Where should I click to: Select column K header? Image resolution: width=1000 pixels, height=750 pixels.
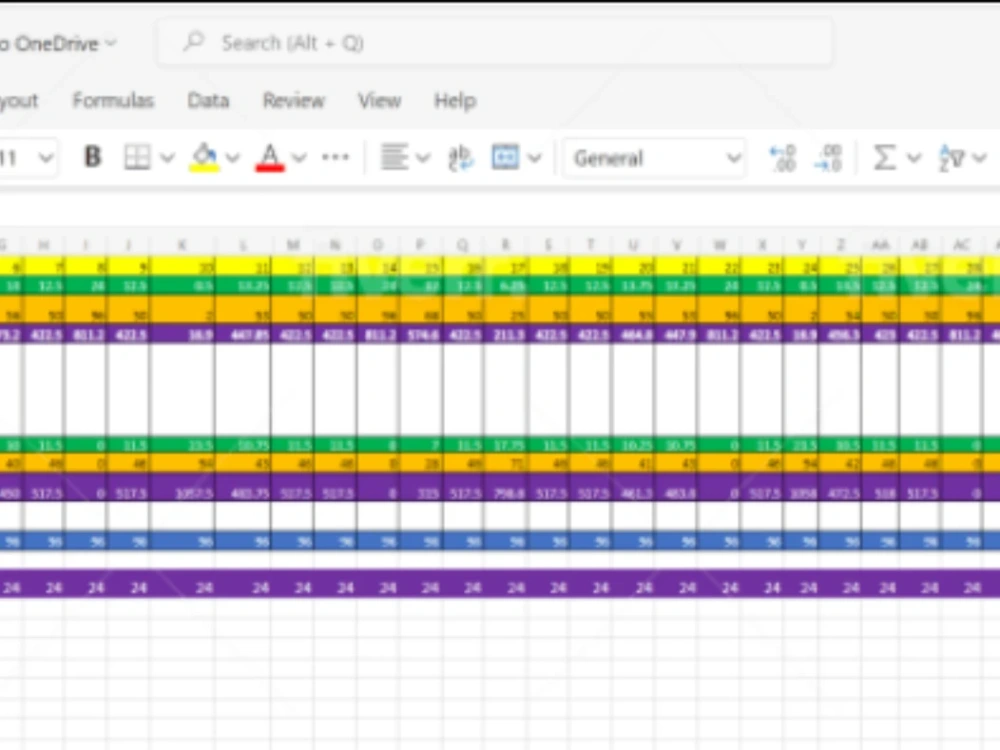point(182,245)
